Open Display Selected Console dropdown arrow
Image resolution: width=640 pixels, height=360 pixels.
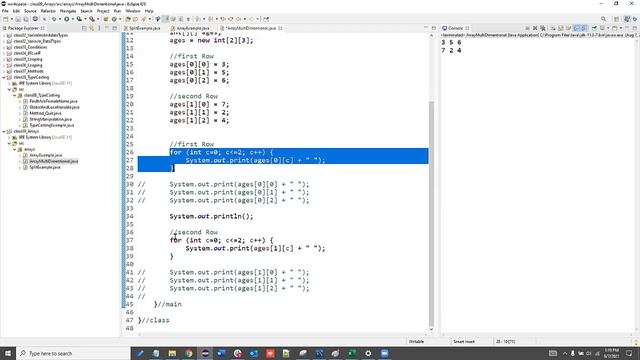608,28
